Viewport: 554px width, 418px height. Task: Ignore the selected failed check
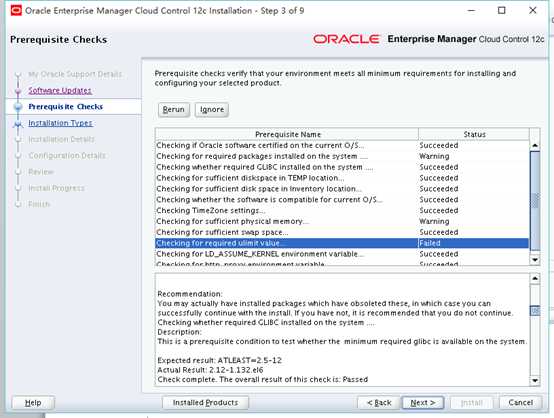click(212, 110)
